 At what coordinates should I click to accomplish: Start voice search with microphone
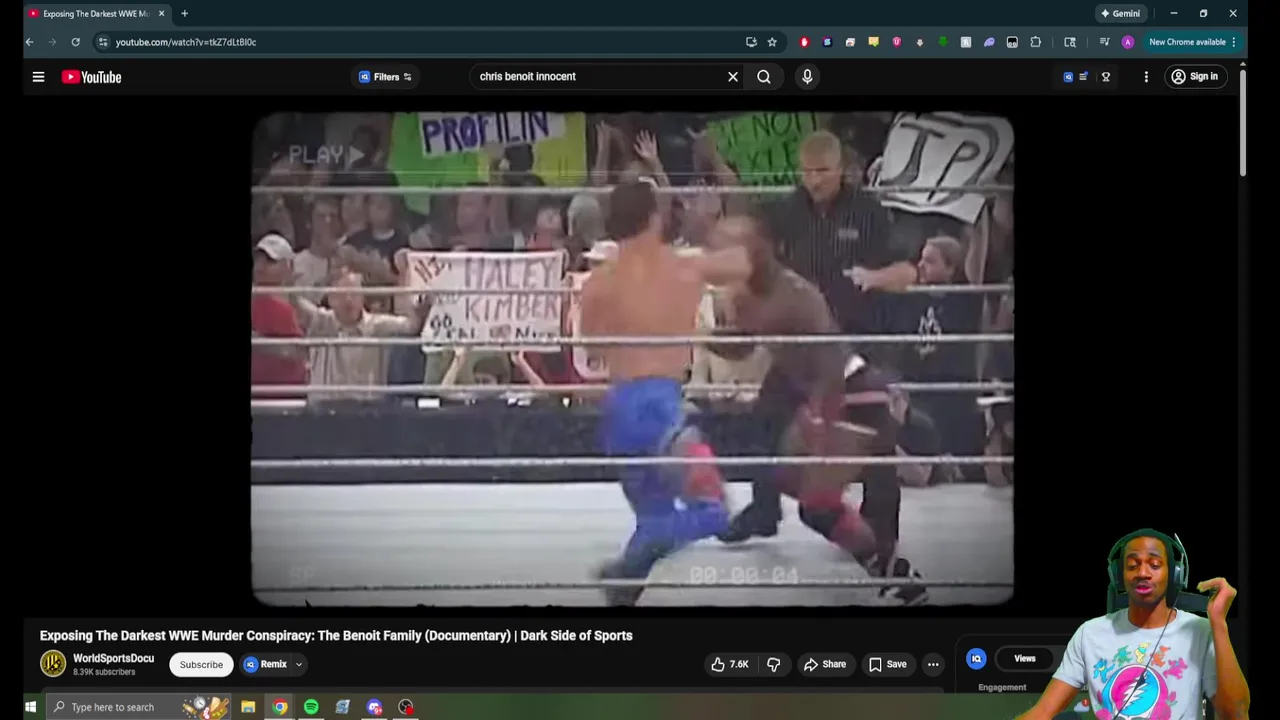click(x=807, y=77)
